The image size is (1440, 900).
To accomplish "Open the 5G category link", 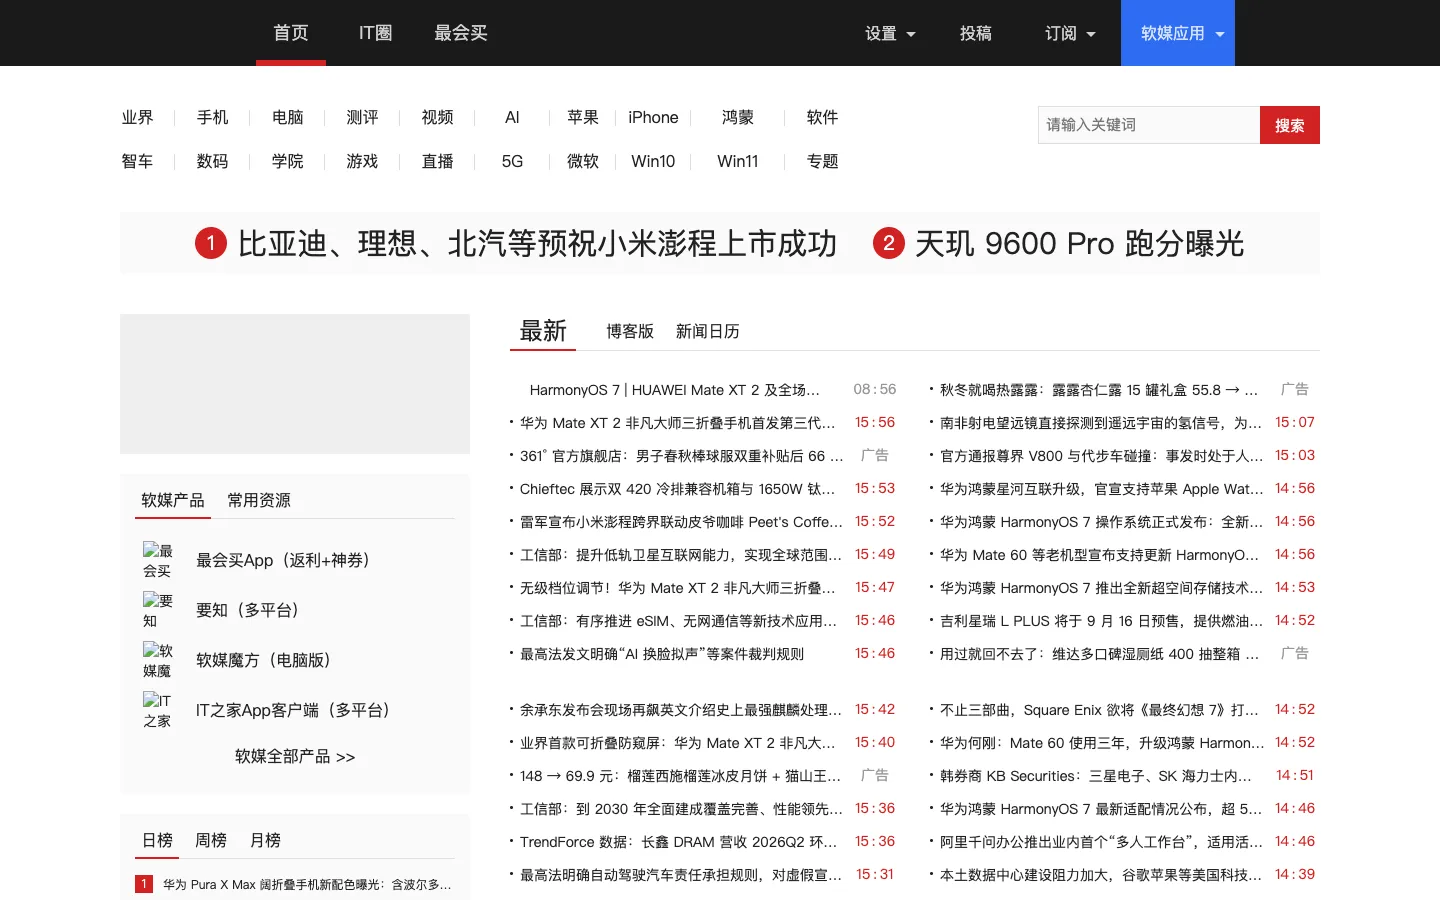I will tap(512, 161).
